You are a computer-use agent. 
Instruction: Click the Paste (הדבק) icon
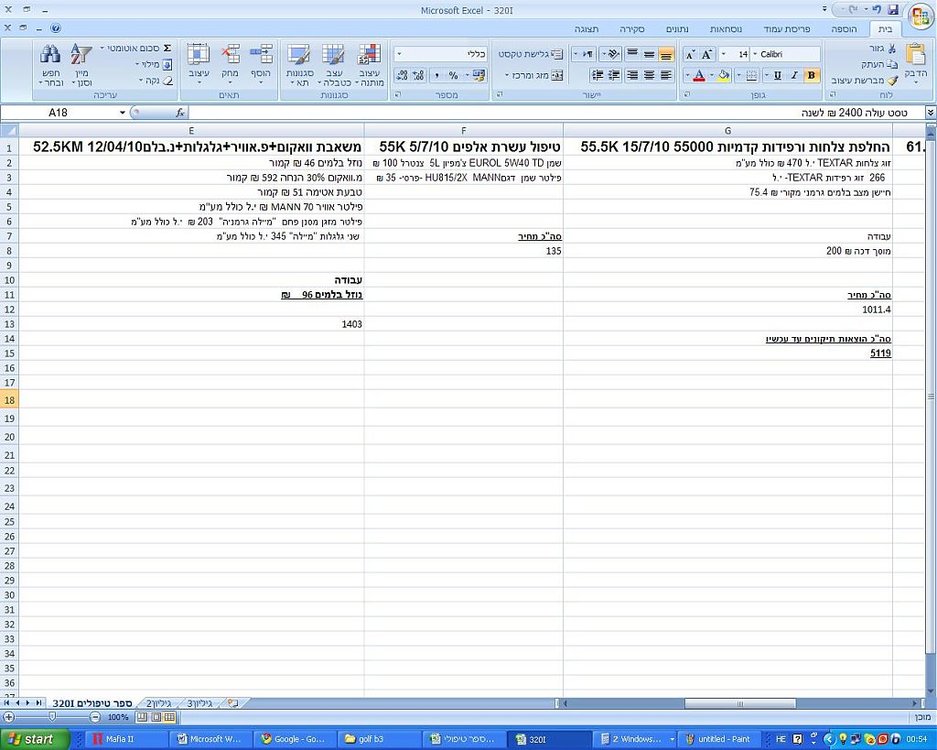click(915, 54)
